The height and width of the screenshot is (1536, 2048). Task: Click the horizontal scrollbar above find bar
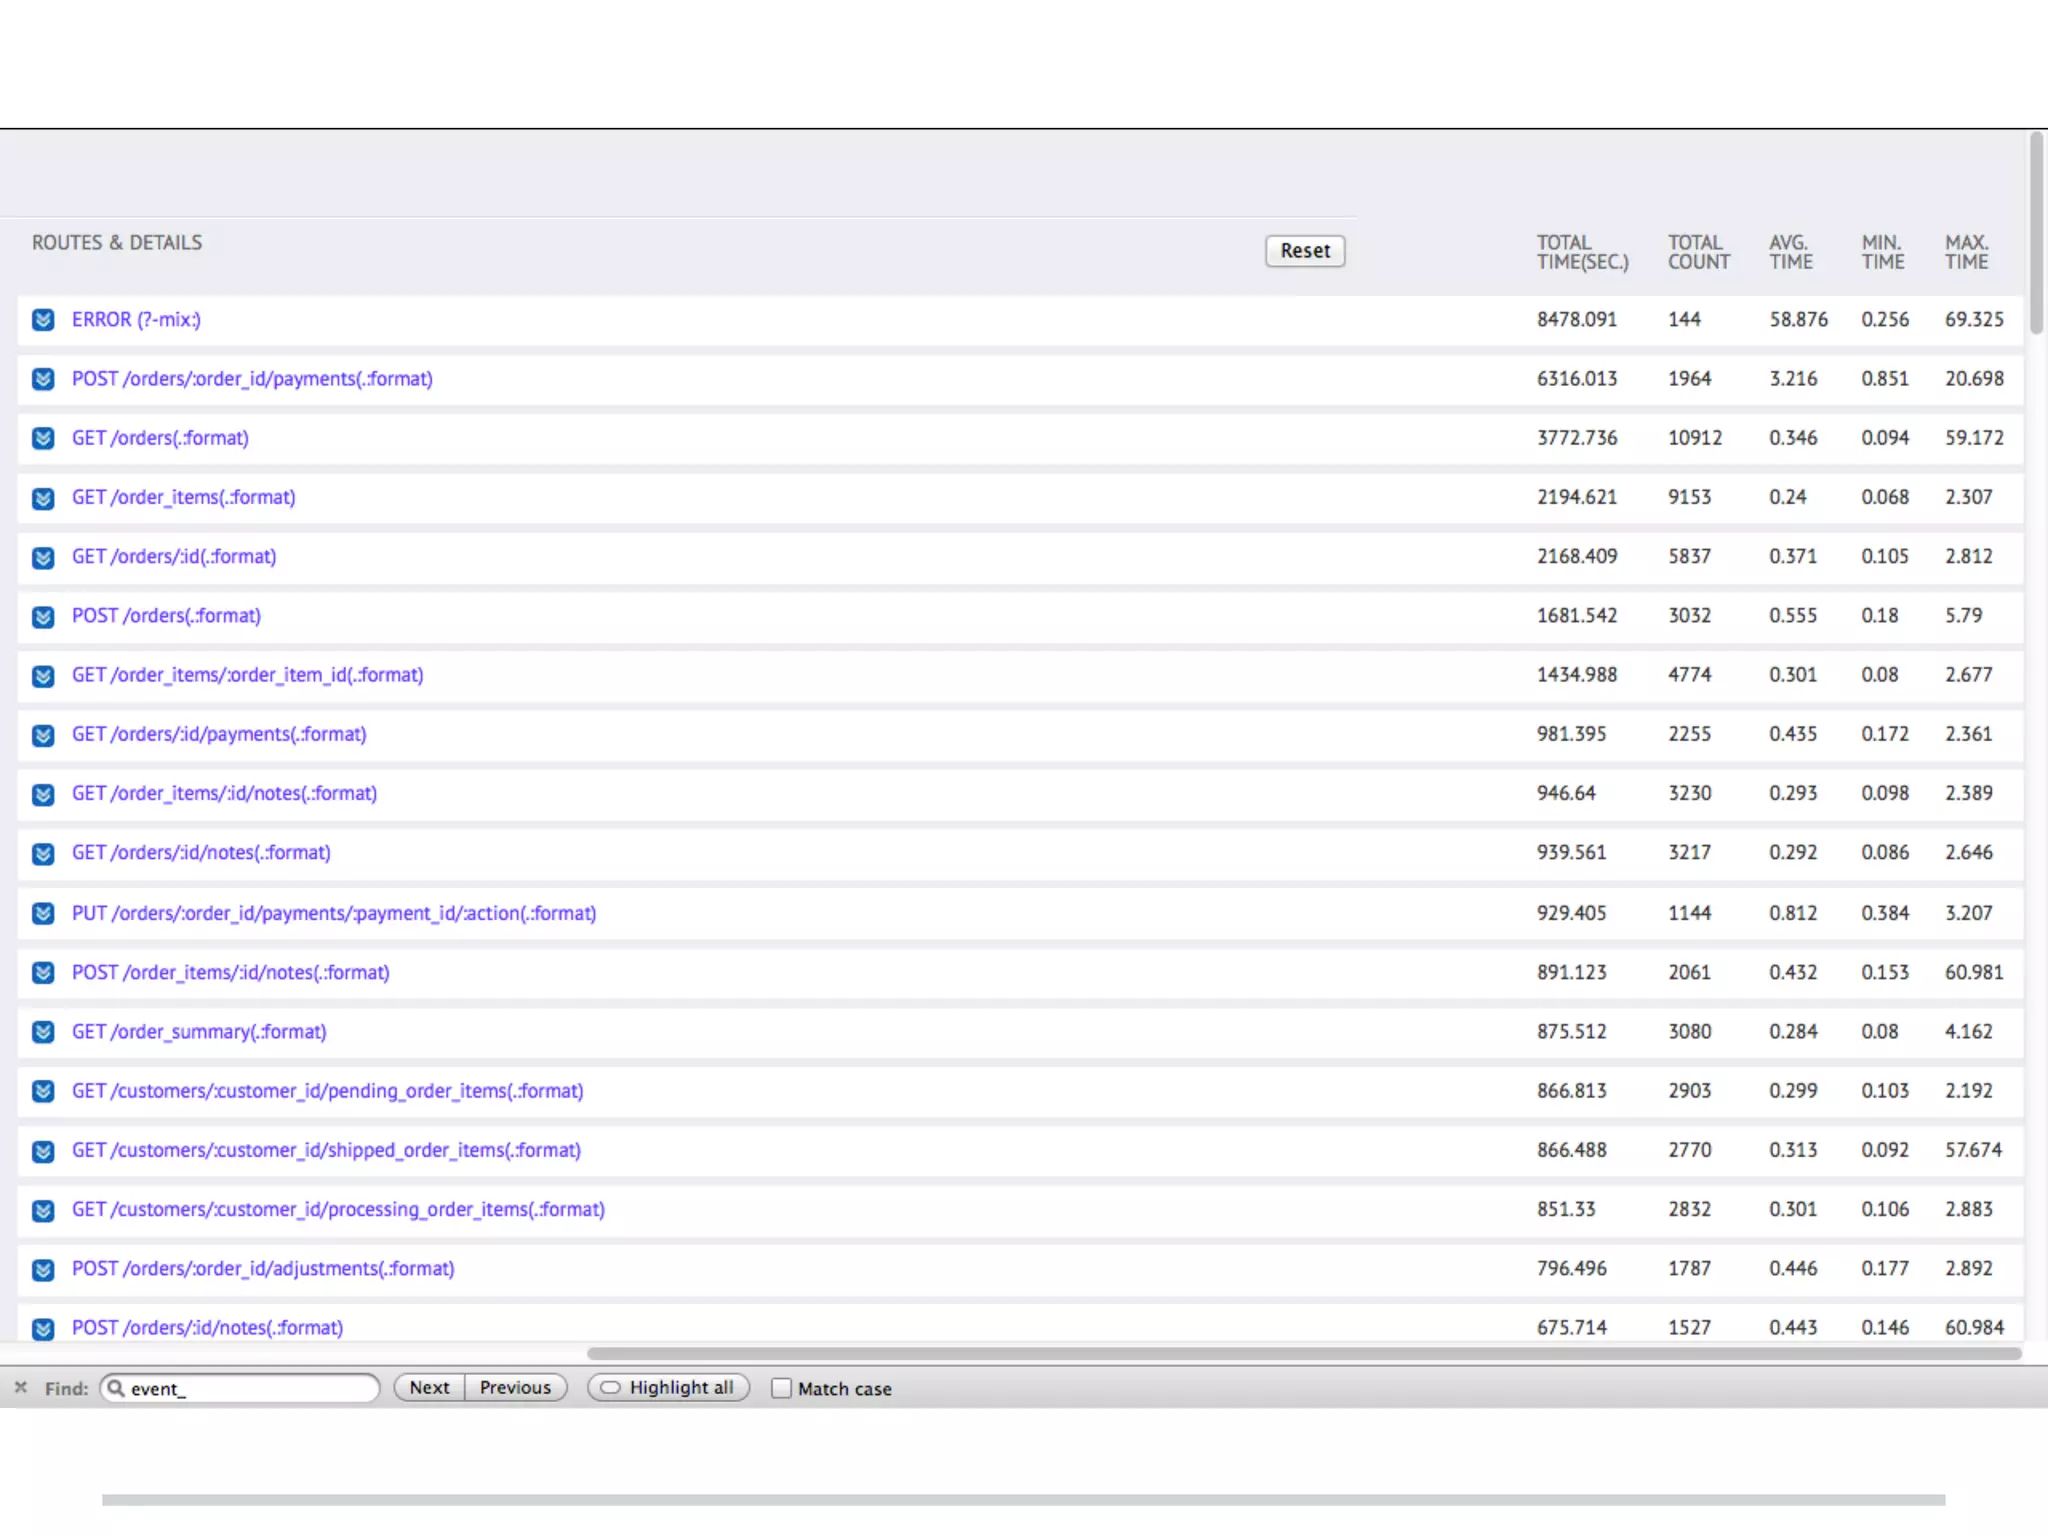(1305, 1354)
